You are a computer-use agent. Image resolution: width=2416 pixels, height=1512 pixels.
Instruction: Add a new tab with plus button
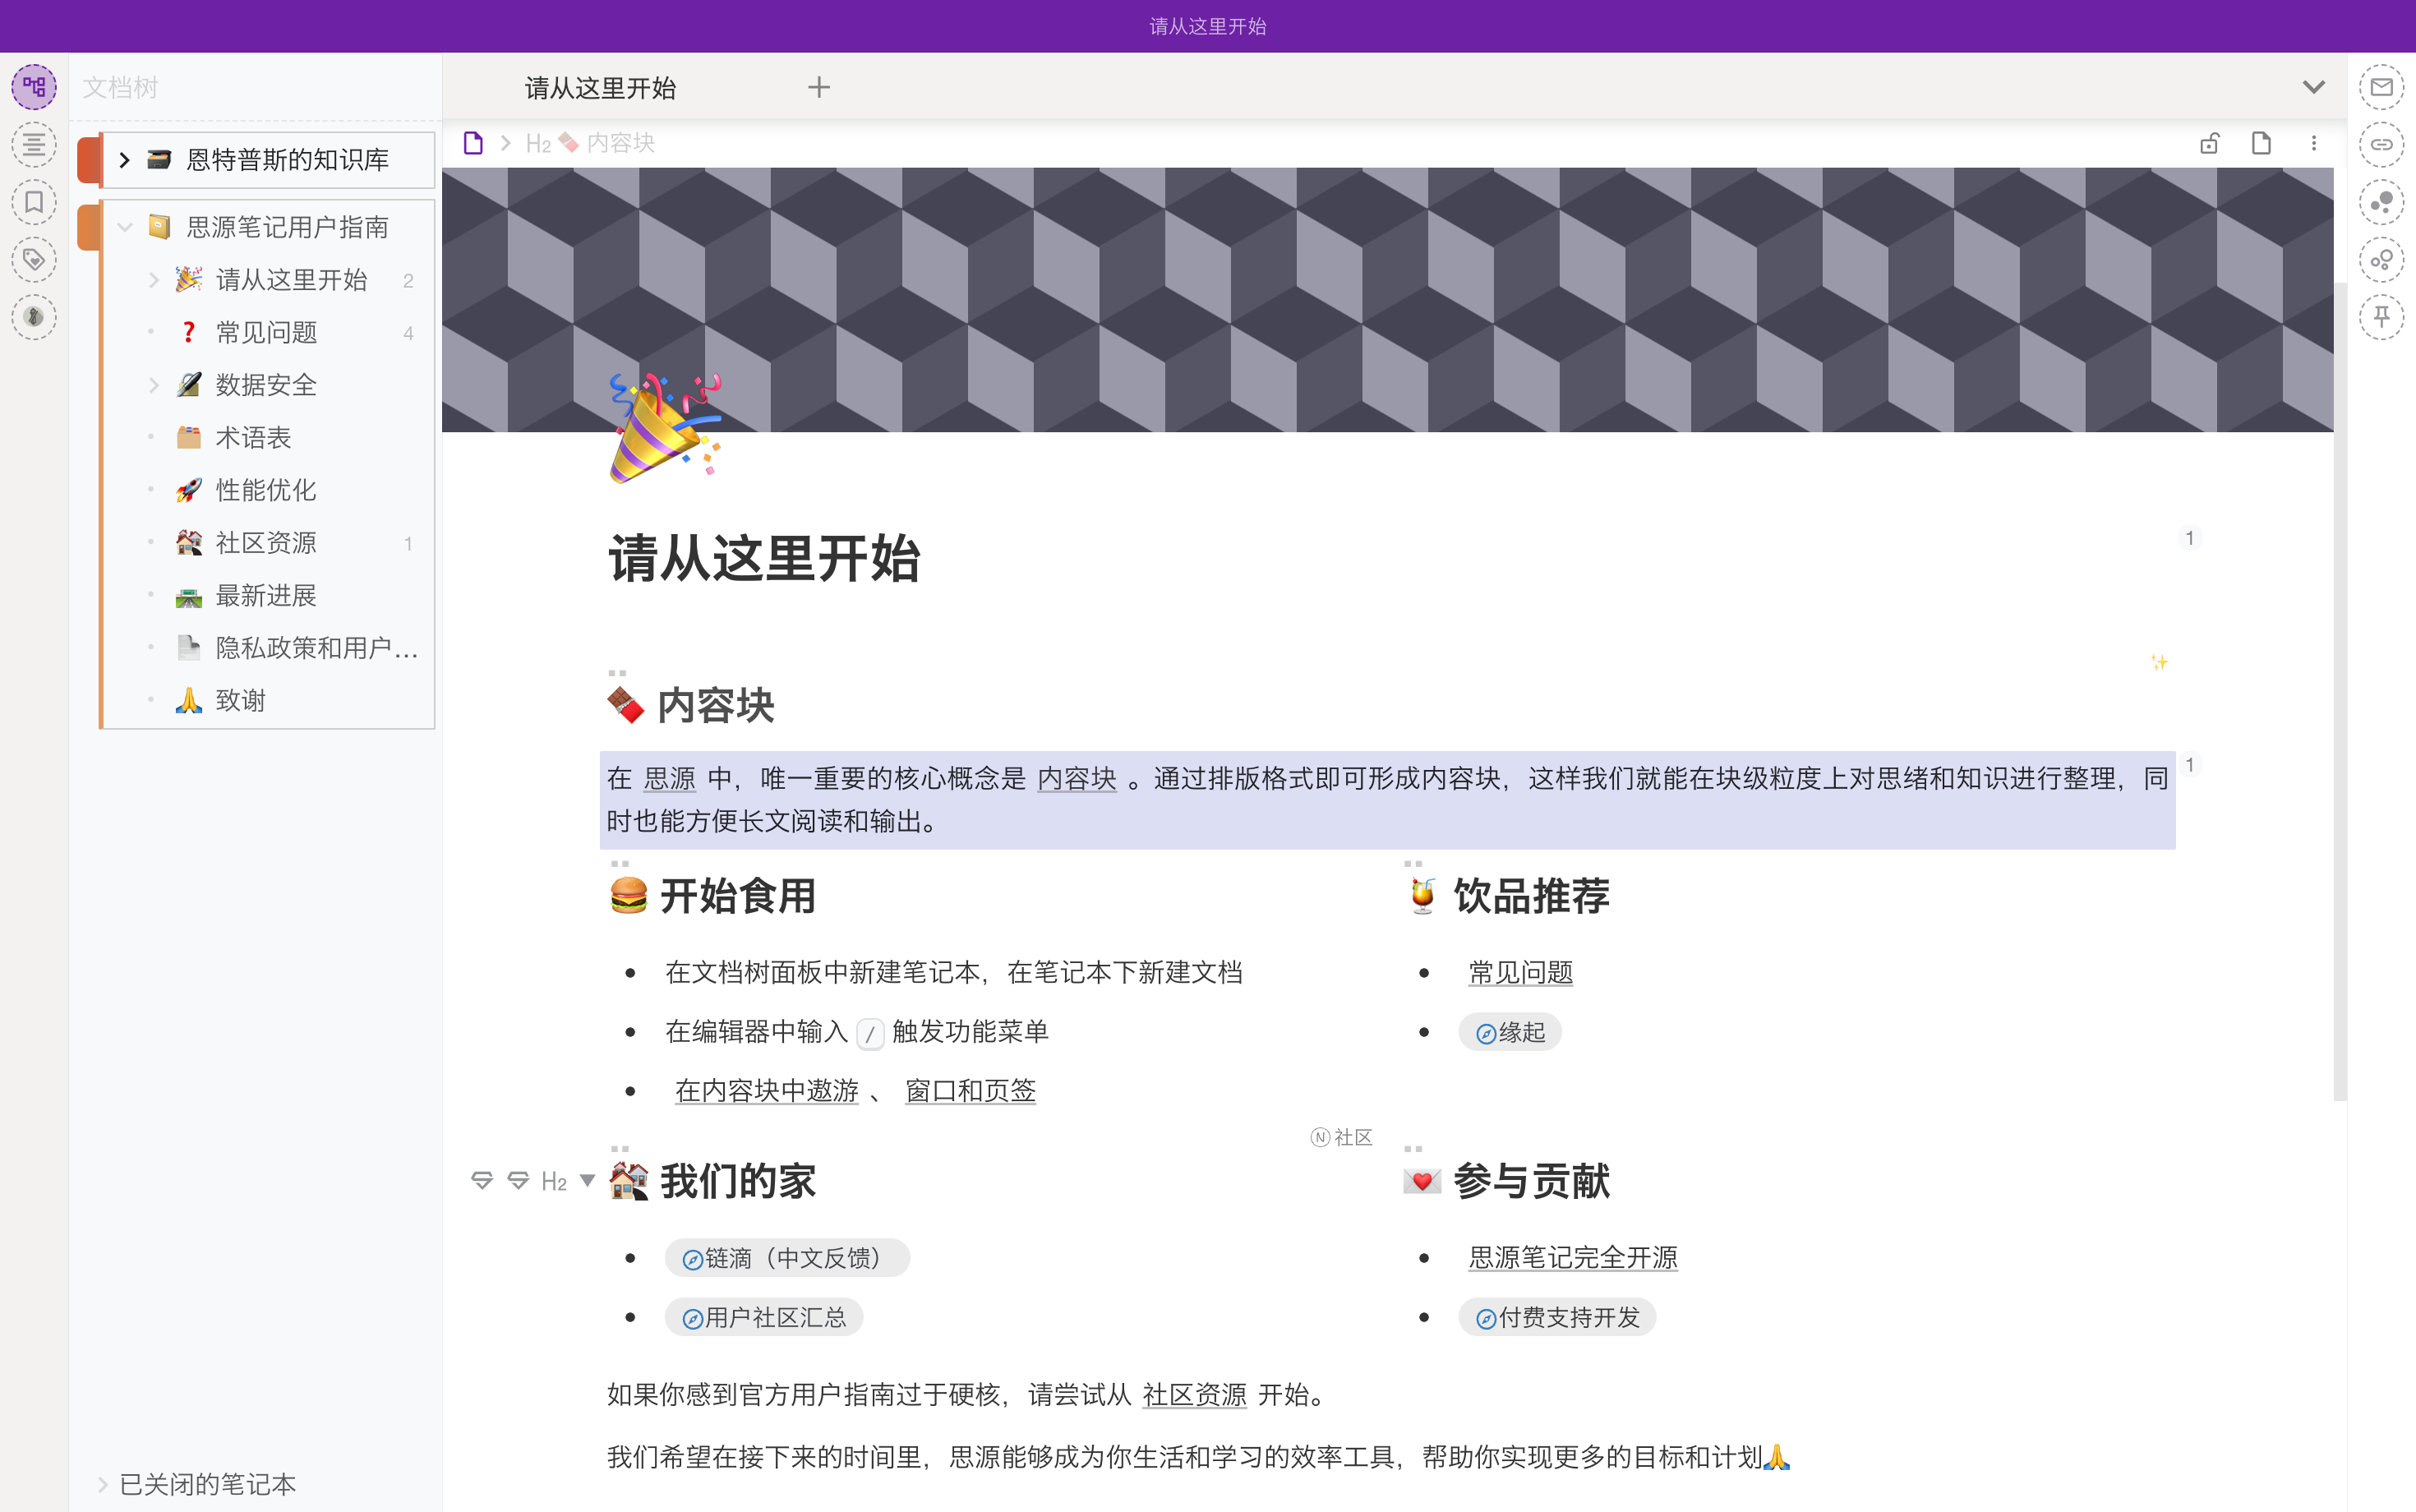818,88
